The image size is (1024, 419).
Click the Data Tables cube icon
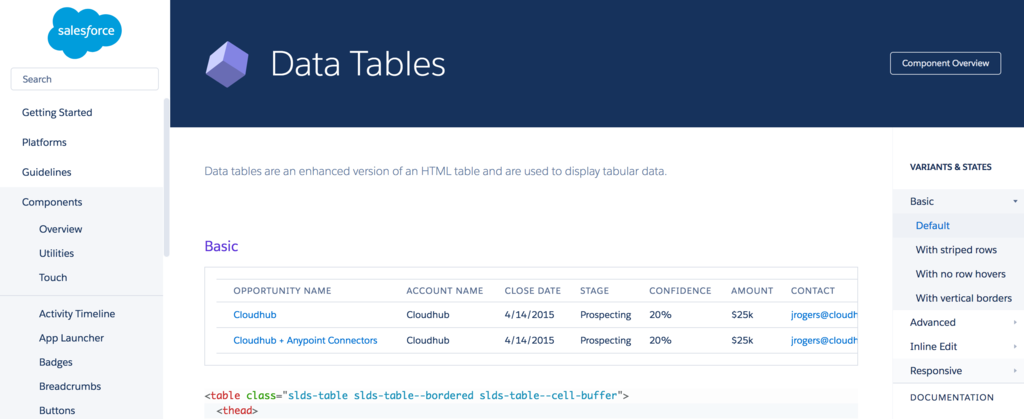point(227,65)
